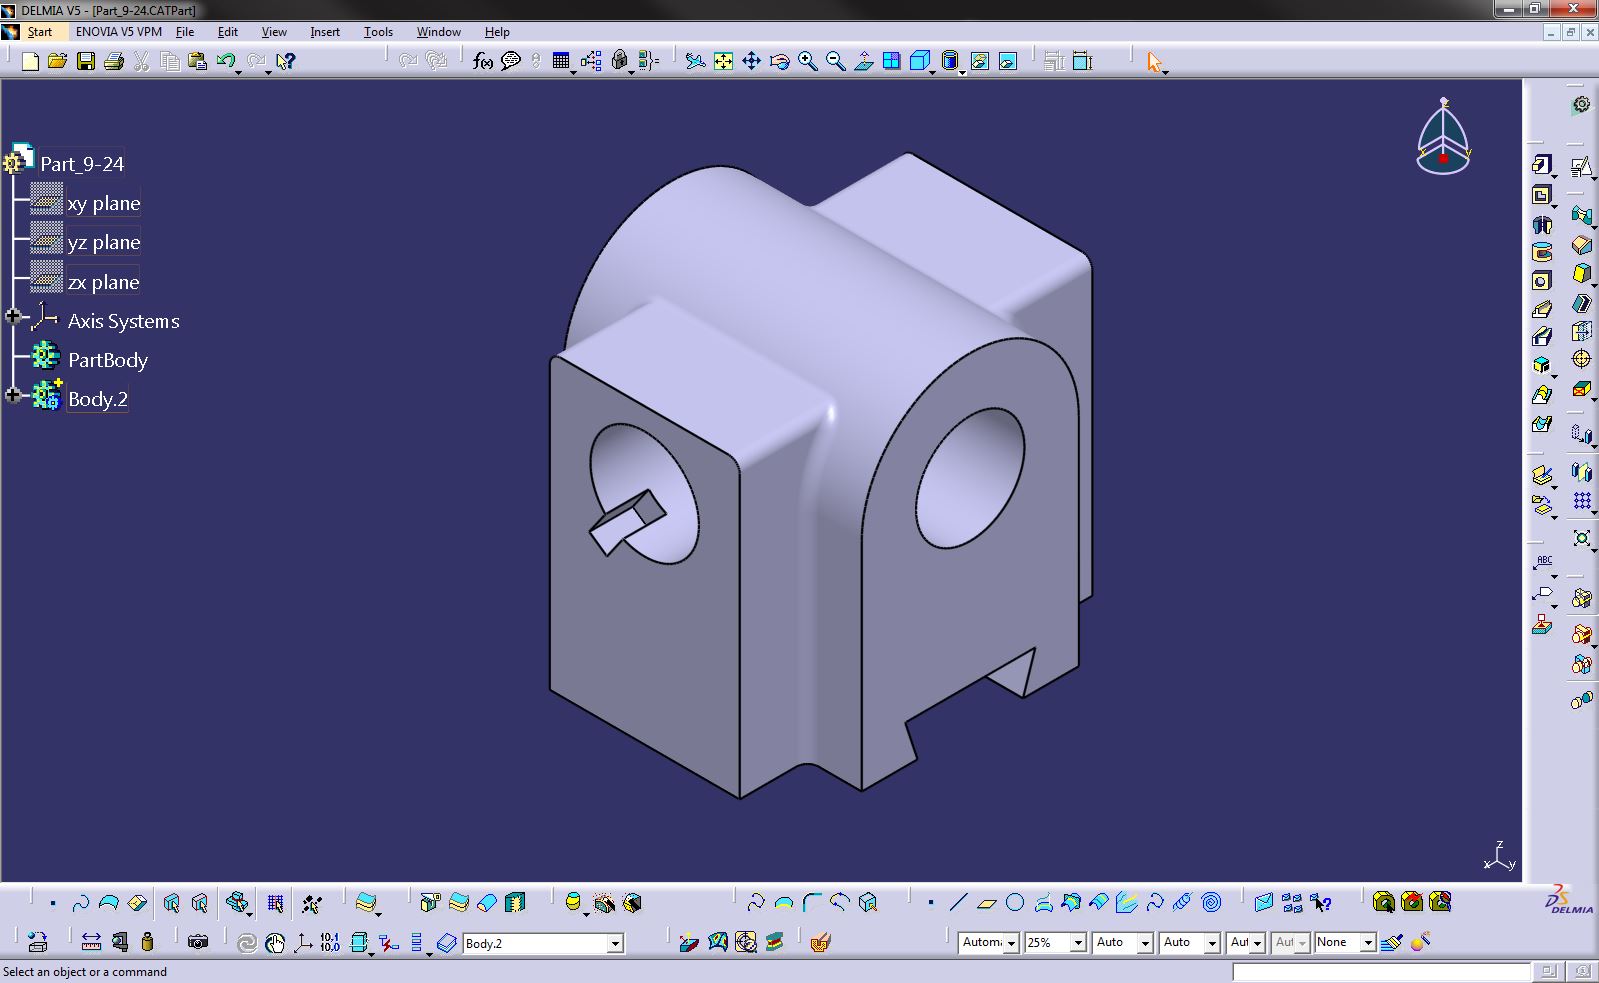Open the Formula f(x) tool

[483, 62]
